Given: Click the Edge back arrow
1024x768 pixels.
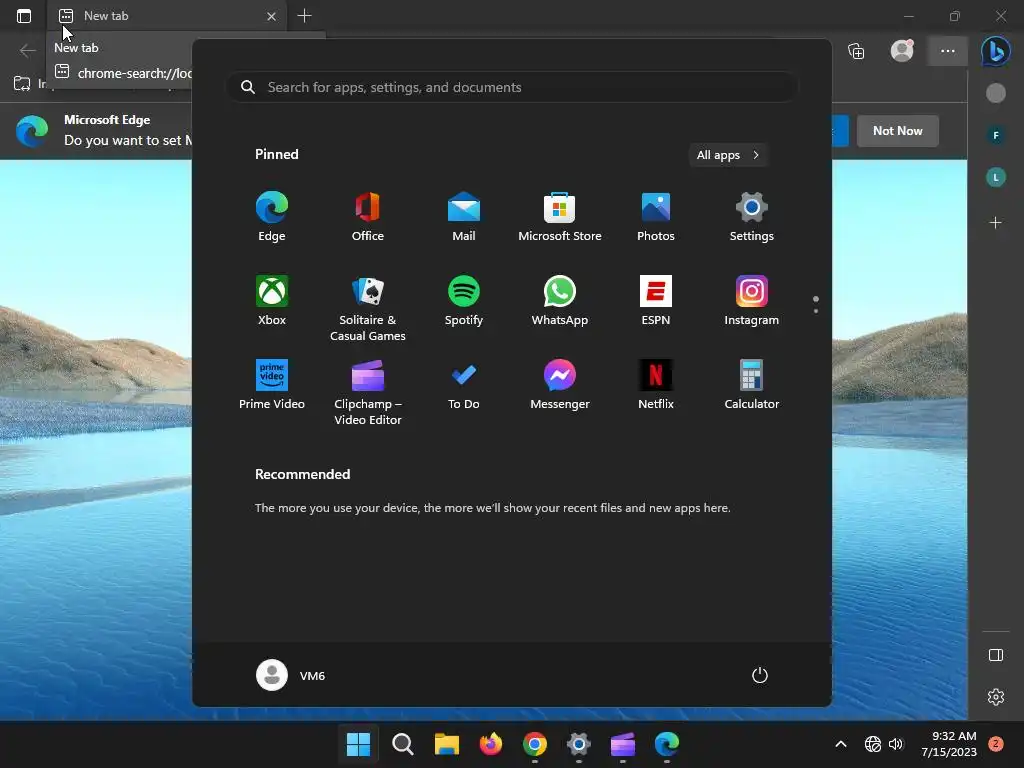Looking at the screenshot, I should 27,50.
